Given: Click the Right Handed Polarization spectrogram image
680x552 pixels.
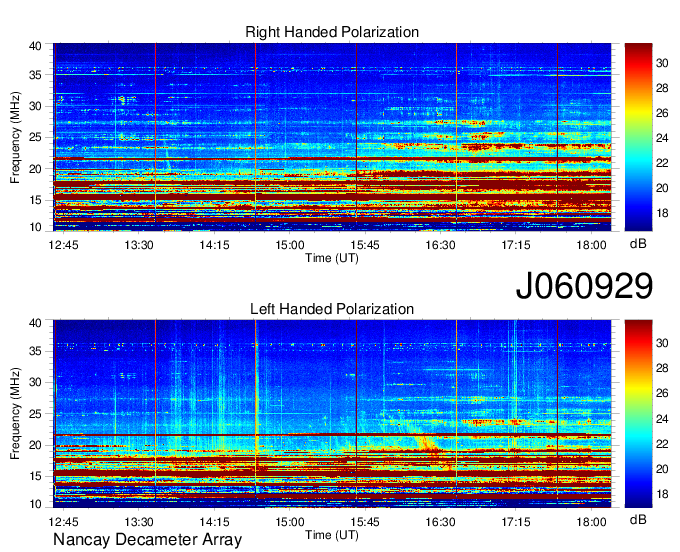Looking at the screenshot, I should [332, 137].
